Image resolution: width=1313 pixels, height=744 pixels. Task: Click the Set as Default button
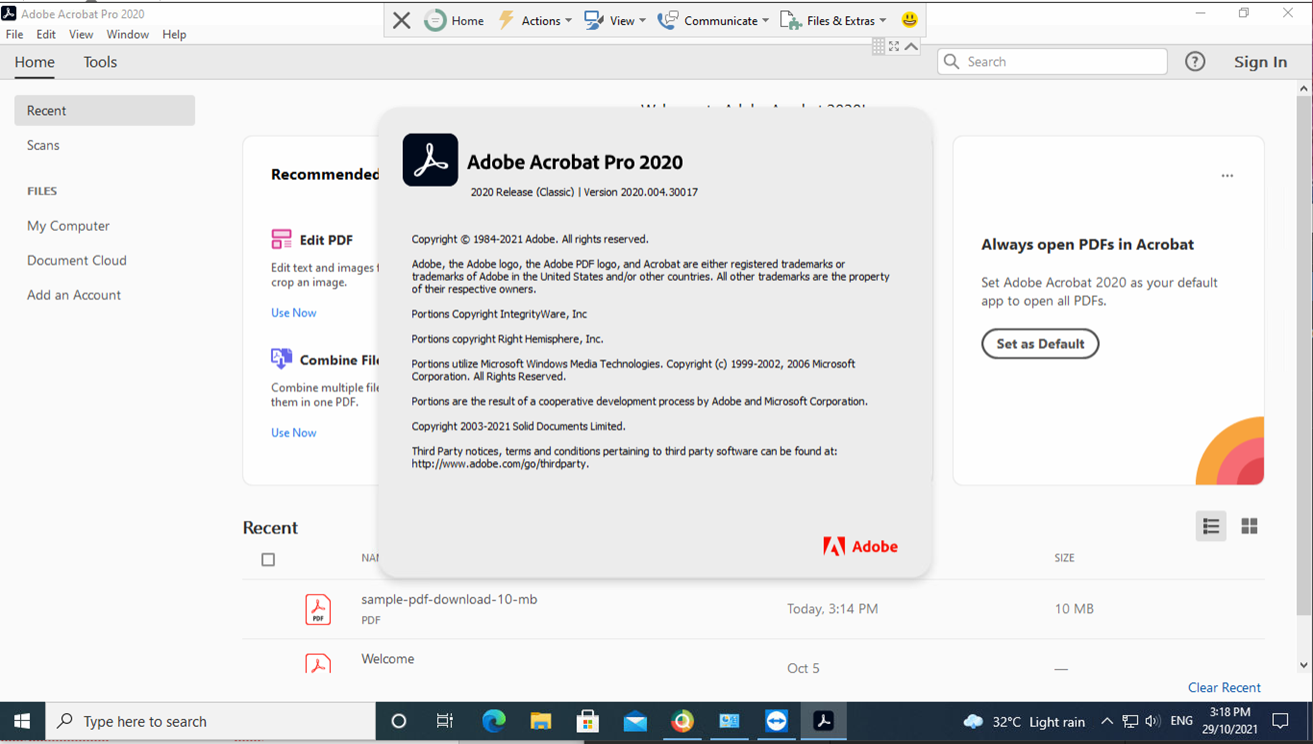[1040, 343]
